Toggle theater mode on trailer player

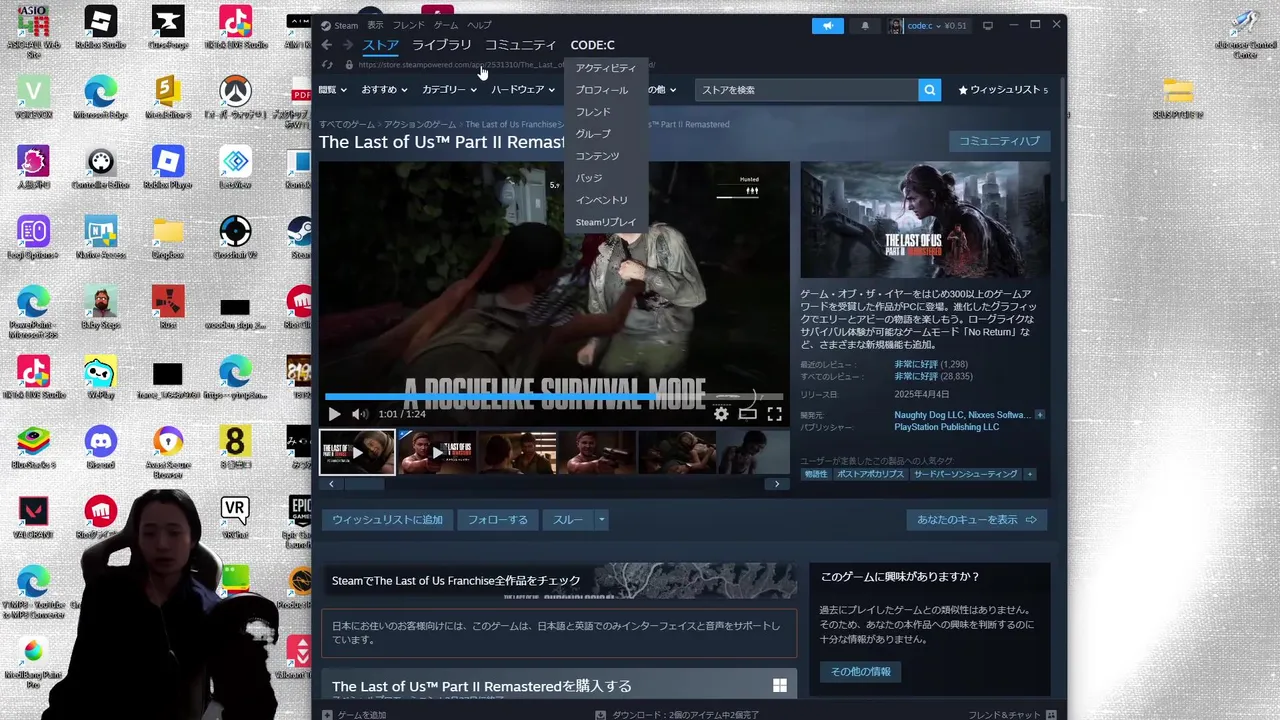[x=747, y=414]
